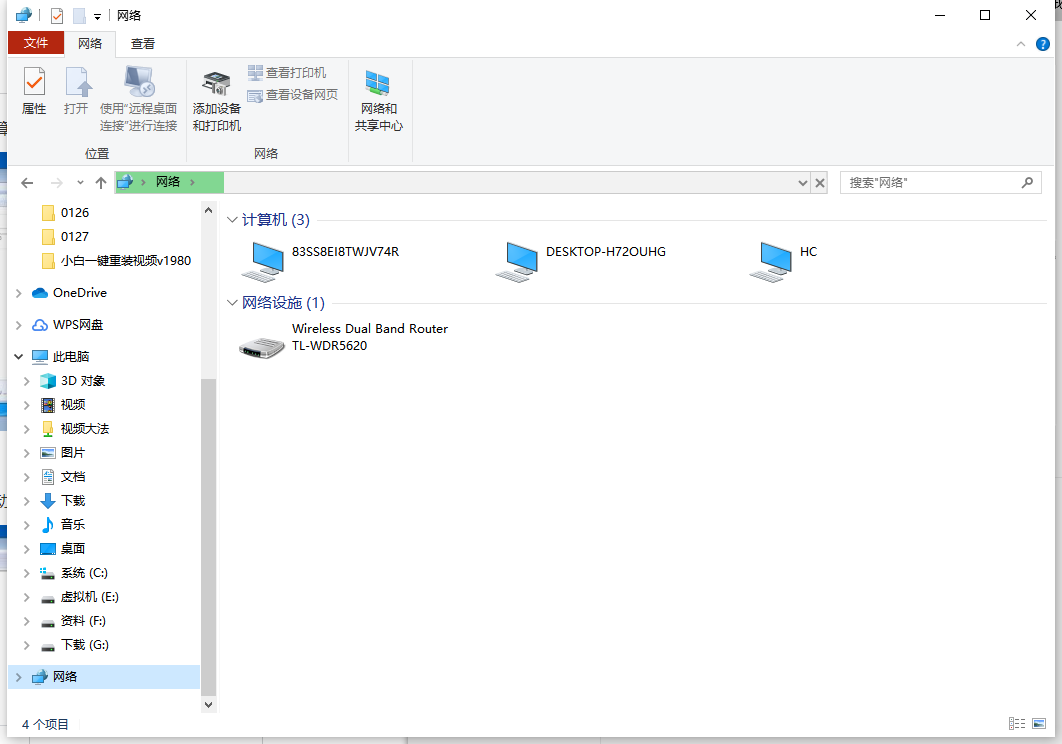Open computer 83SS8EI8TWJV74R
Image resolution: width=1062 pixels, height=744 pixels.
[x=320, y=261]
